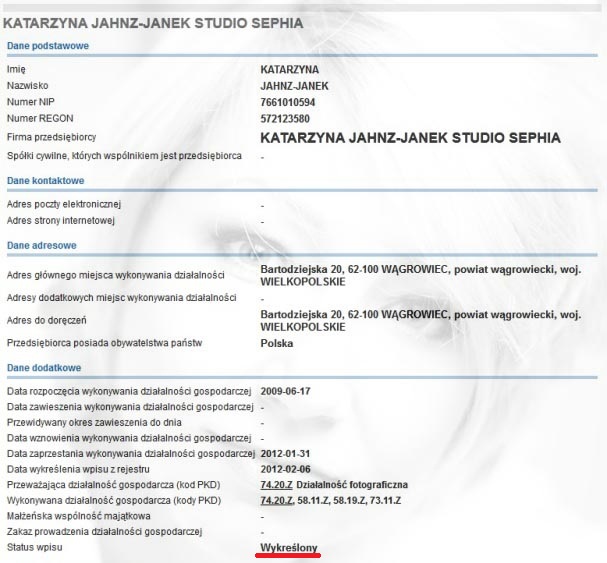Click the Małżeńska wspólność majątkowa label

(78, 516)
